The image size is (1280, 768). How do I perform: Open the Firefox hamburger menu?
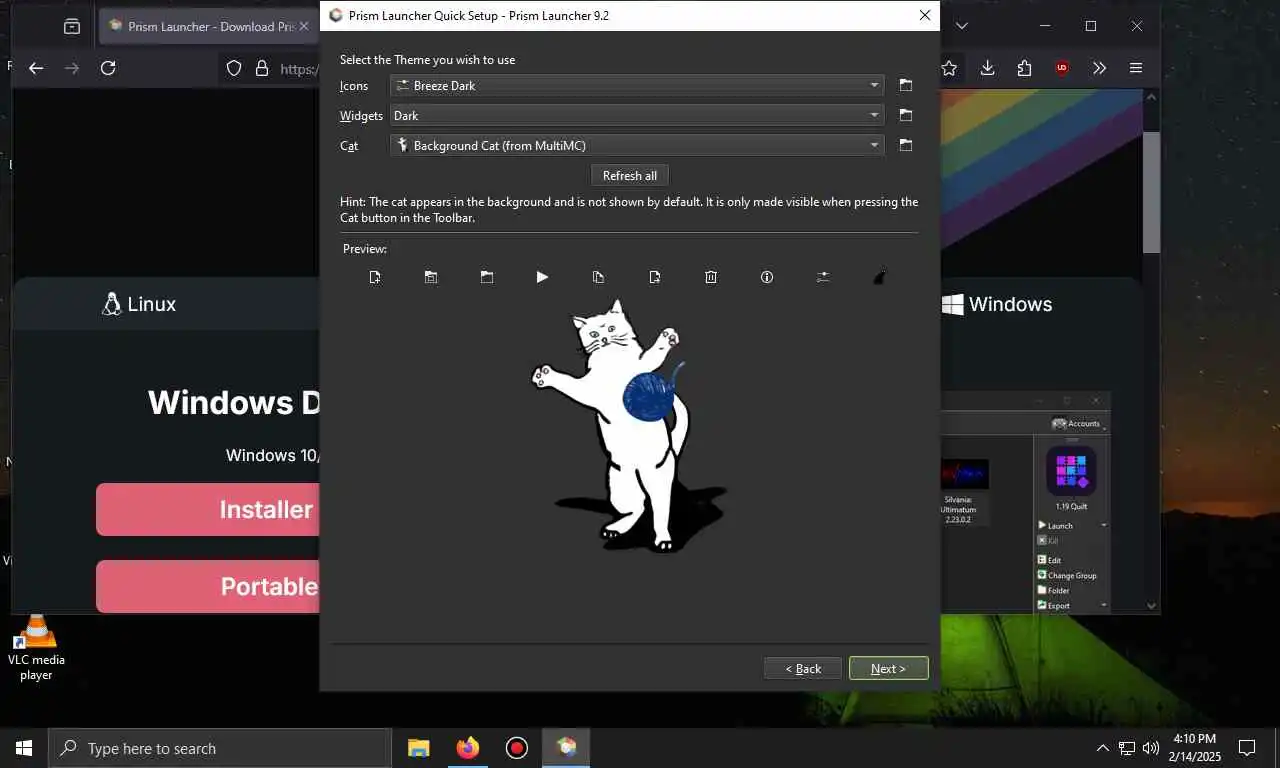tap(1136, 68)
